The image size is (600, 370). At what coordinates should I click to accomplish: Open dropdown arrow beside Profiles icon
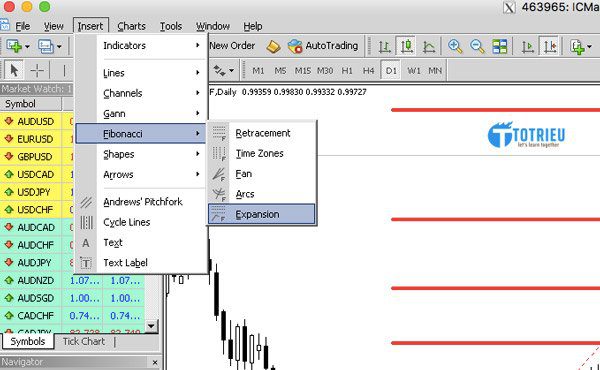[59, 47]
